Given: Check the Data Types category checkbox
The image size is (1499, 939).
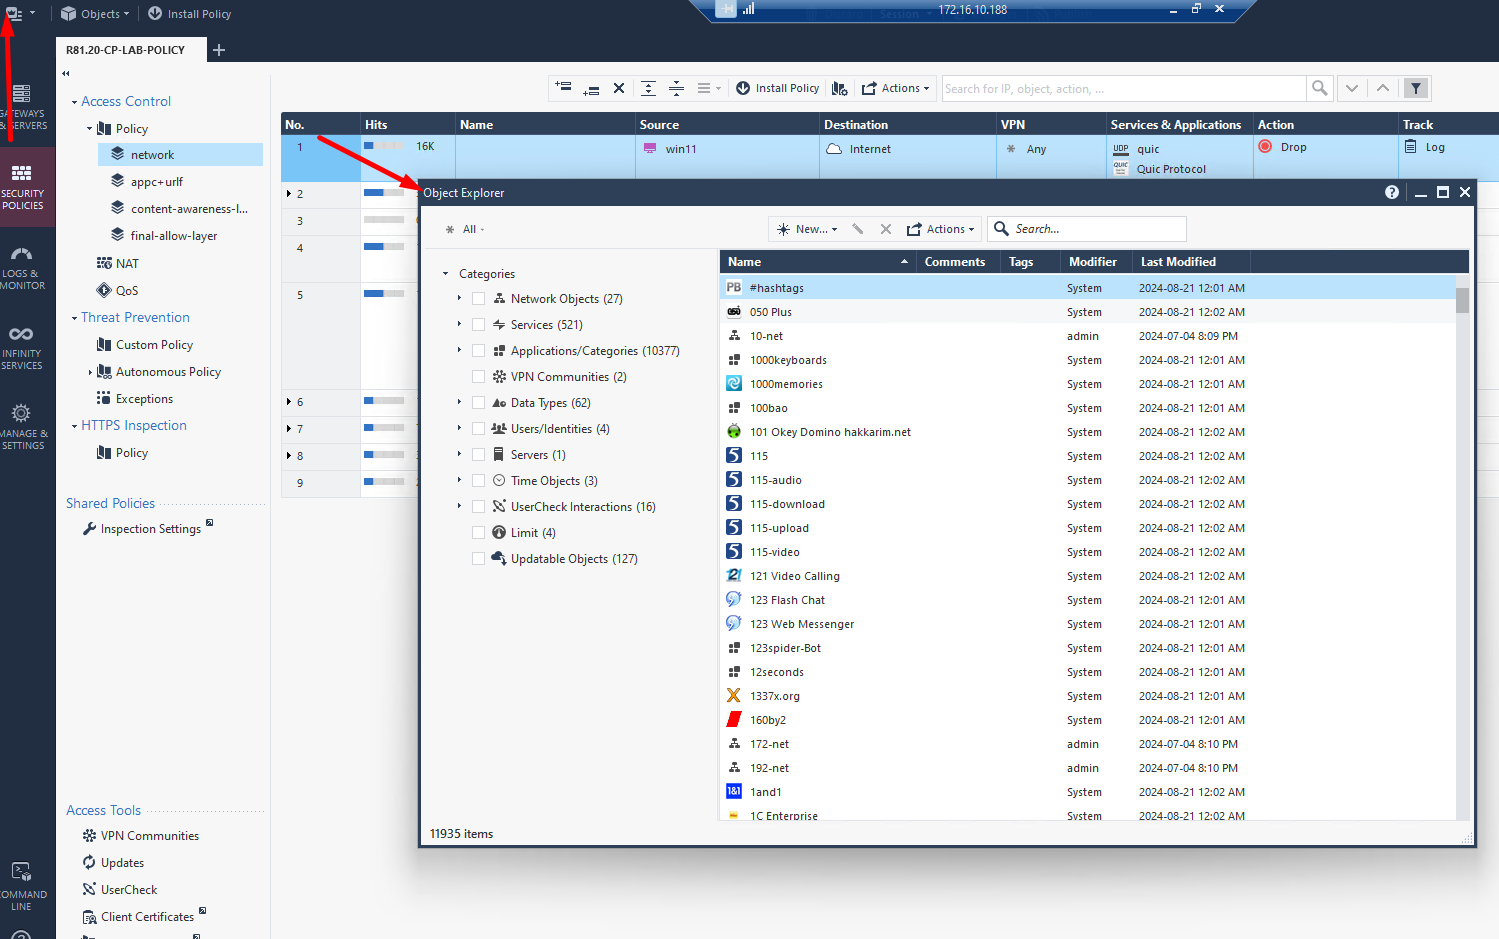Looking at the screenshot, I should (x=478, y=403).
